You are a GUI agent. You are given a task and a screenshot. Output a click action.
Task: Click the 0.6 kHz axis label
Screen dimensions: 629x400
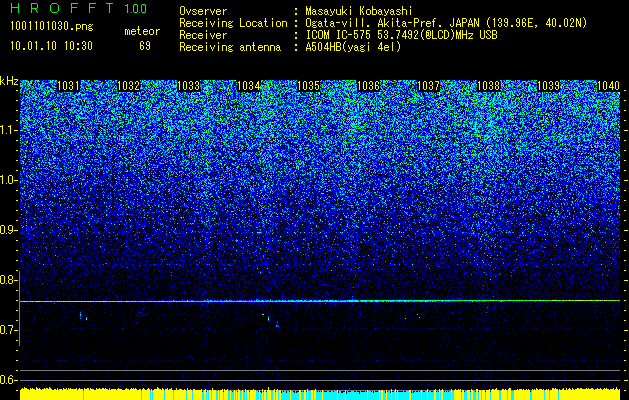point(8,380)
